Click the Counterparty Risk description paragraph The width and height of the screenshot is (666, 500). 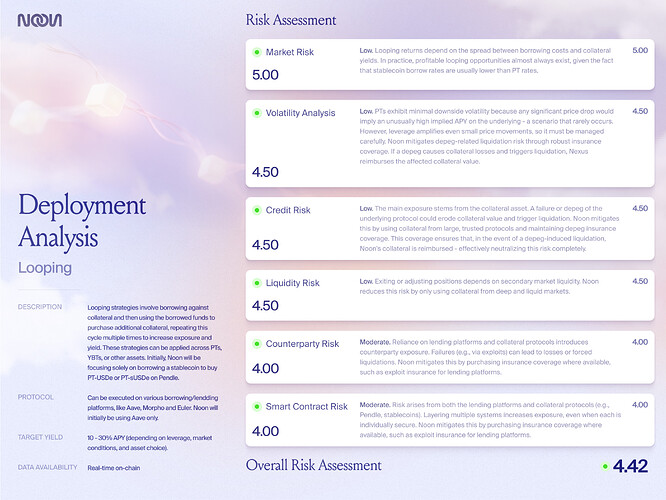485,357
